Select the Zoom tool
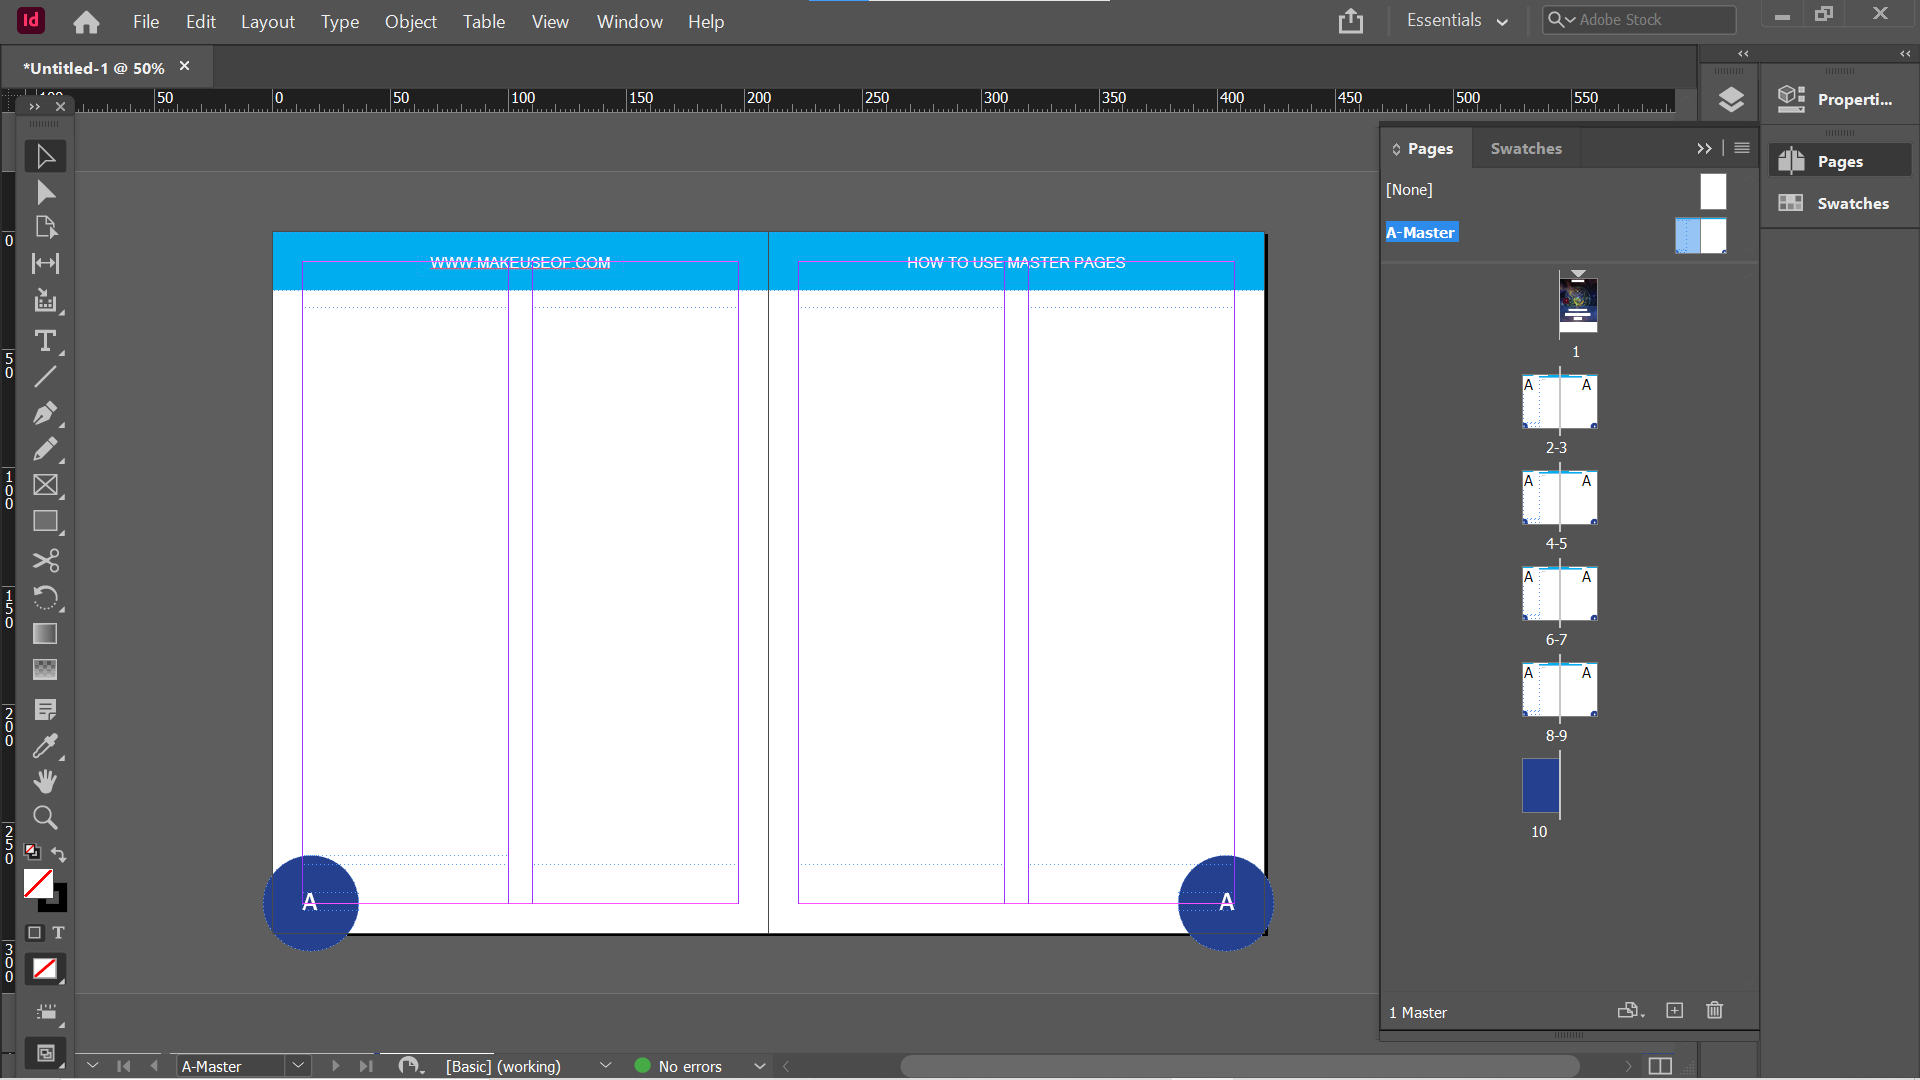The image size is (1920, 1080). [x=45, y=817]
